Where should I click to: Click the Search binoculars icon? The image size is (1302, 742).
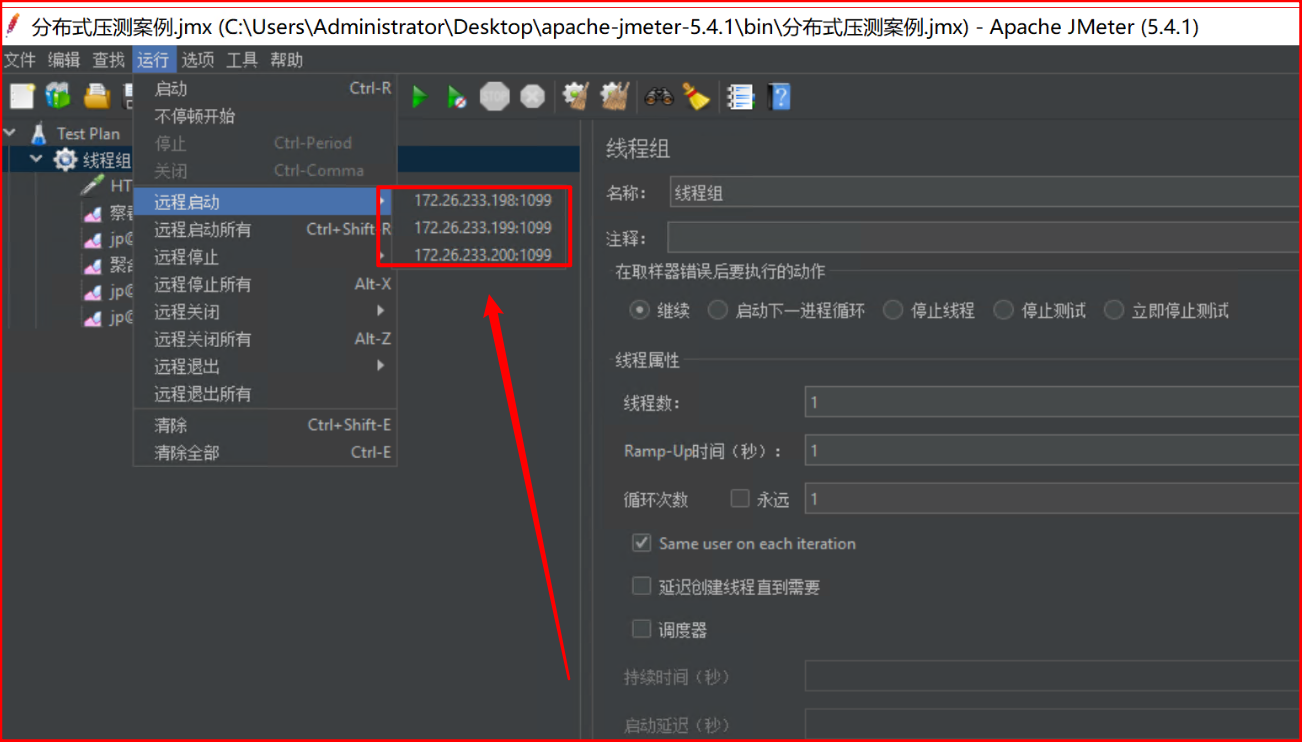[x=658, y=97]
